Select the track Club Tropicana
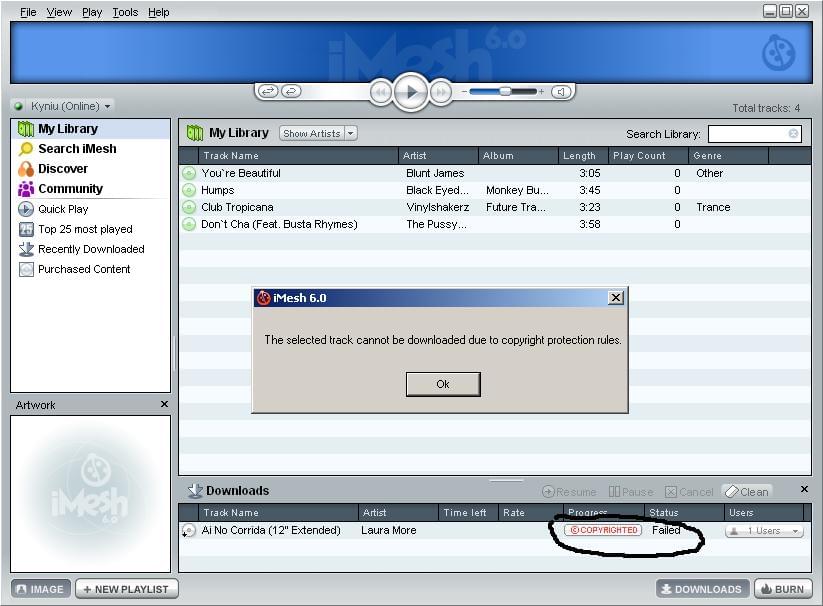This screenshot has width=823, height=606. point(495,207)
